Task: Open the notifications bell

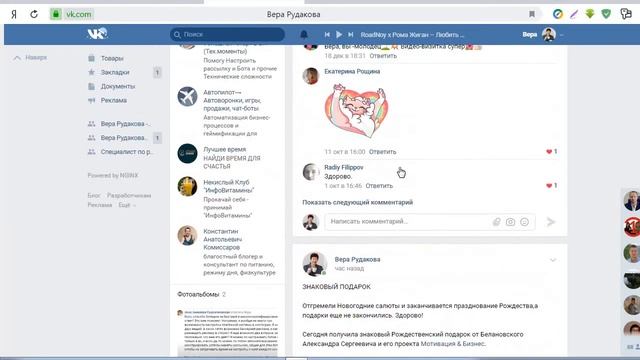Action: point(304,35)
